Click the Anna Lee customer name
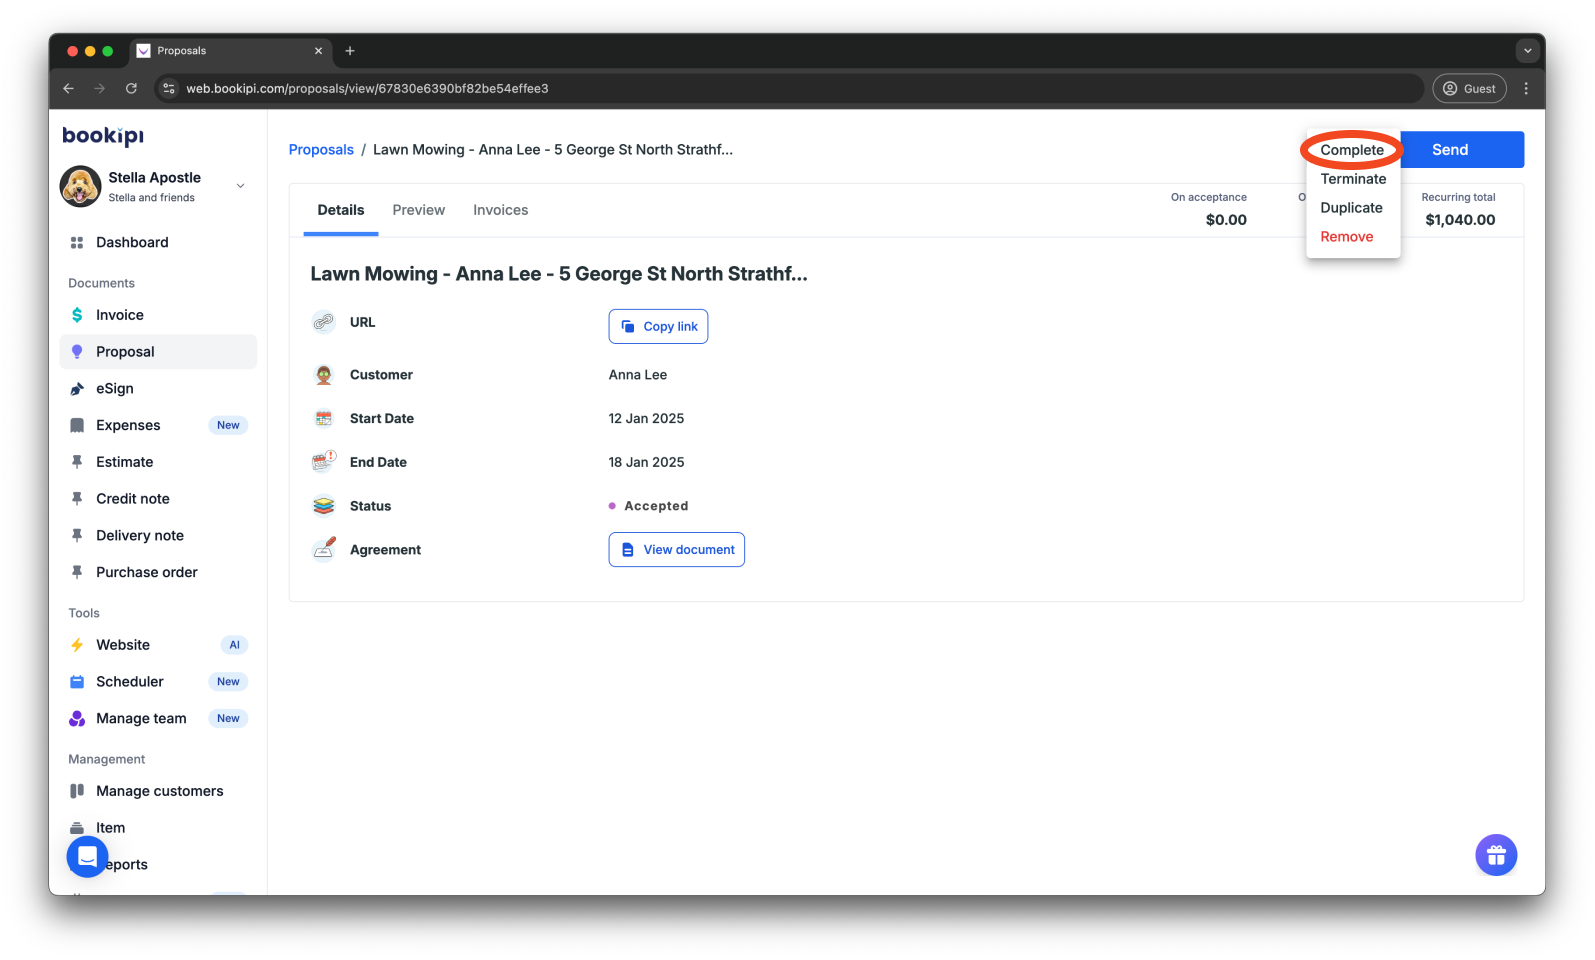 pos(638,375)
